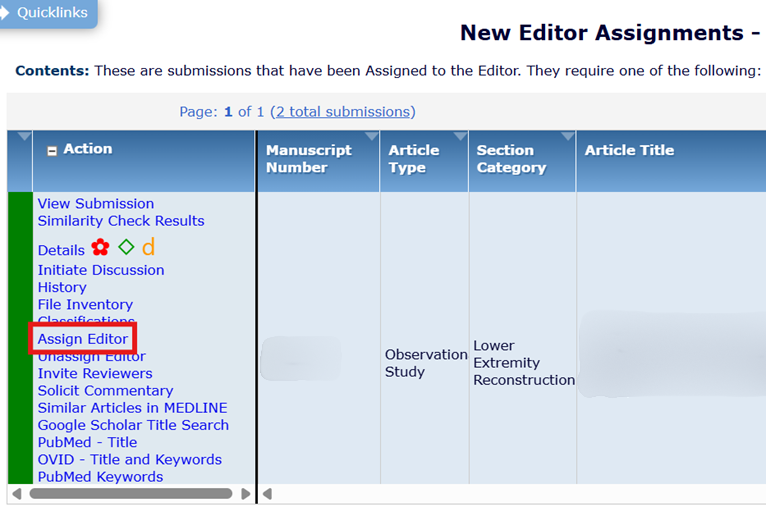Image resolution: width=766 pixels, height=507 pixels.
Task: Click the Invite Reviewers link
Action: (x=95, y=373)
